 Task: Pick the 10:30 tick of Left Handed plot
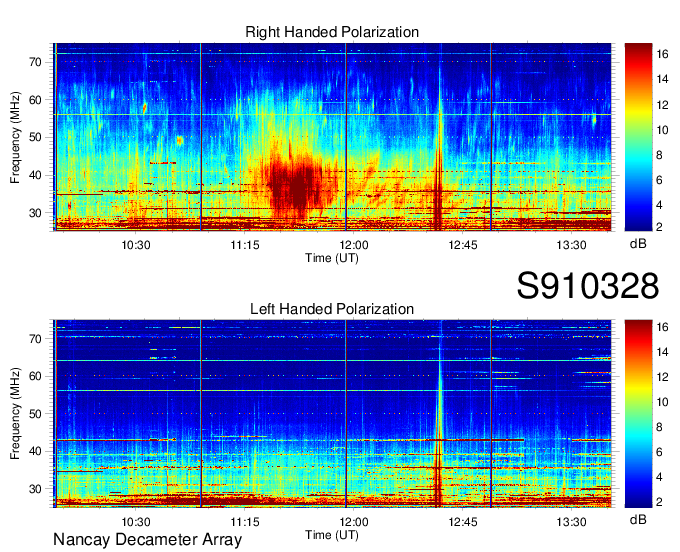pyautogui.click(x=136, y=522)
